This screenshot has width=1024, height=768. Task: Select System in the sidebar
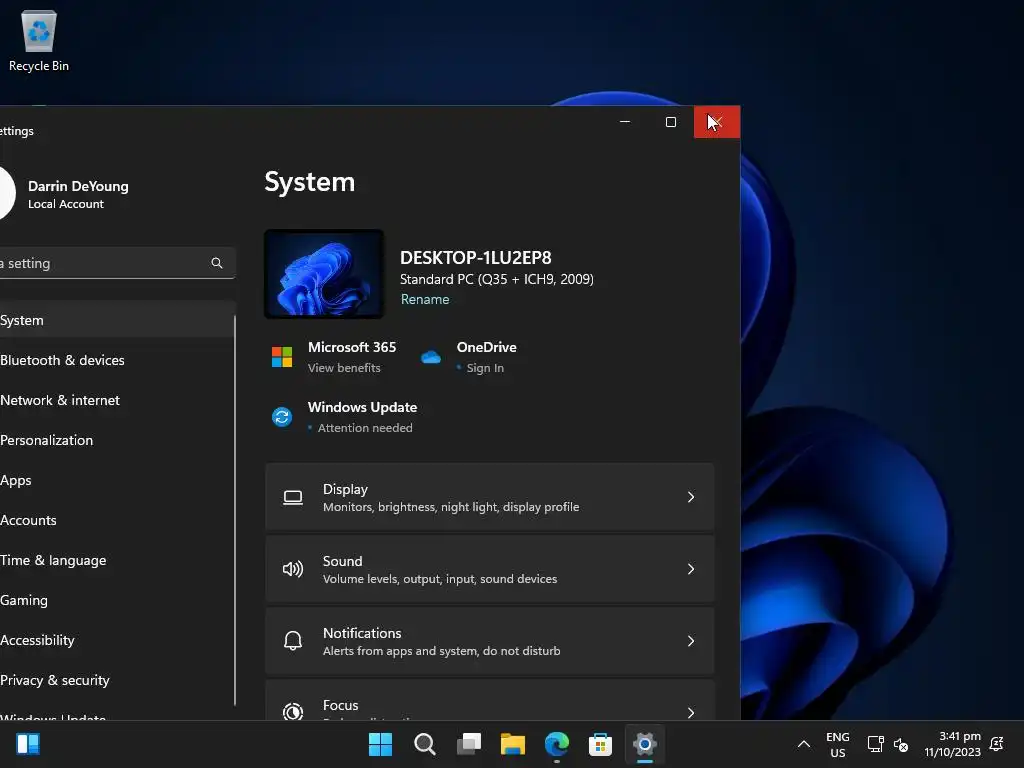(116, 320)
